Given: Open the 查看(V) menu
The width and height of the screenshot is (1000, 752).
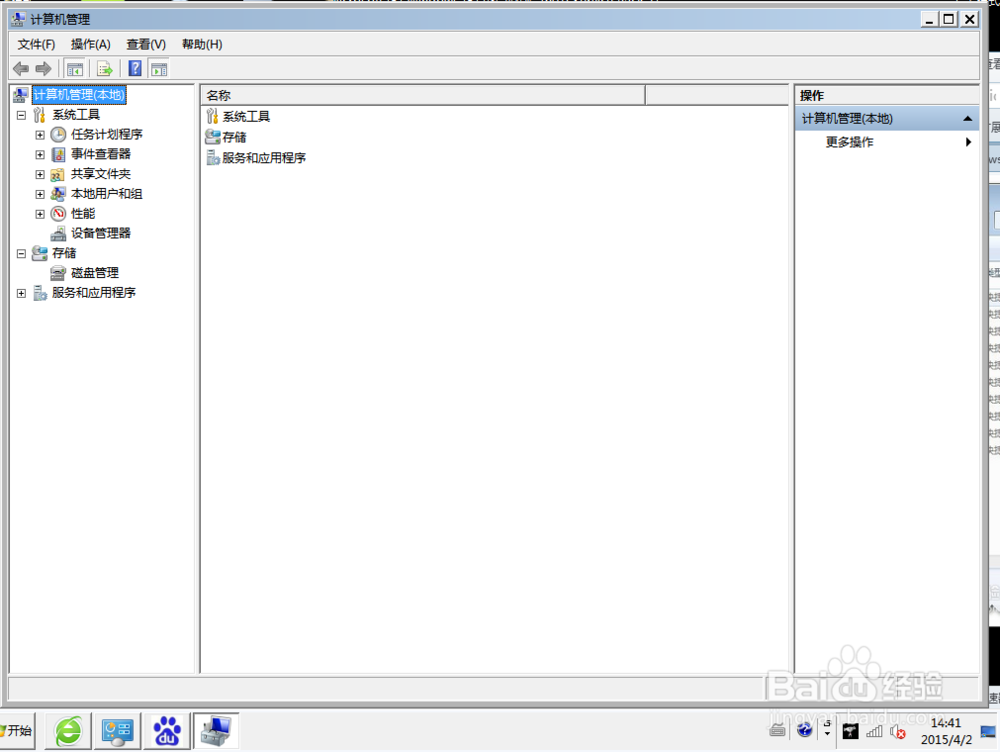Looking at the screenshot, I should tap(144, 44).
